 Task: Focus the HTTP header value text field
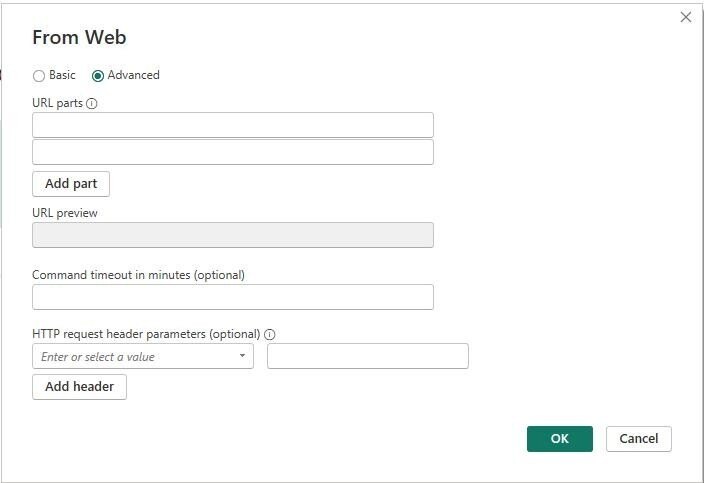pyautogui.click(x=368, y=356)
